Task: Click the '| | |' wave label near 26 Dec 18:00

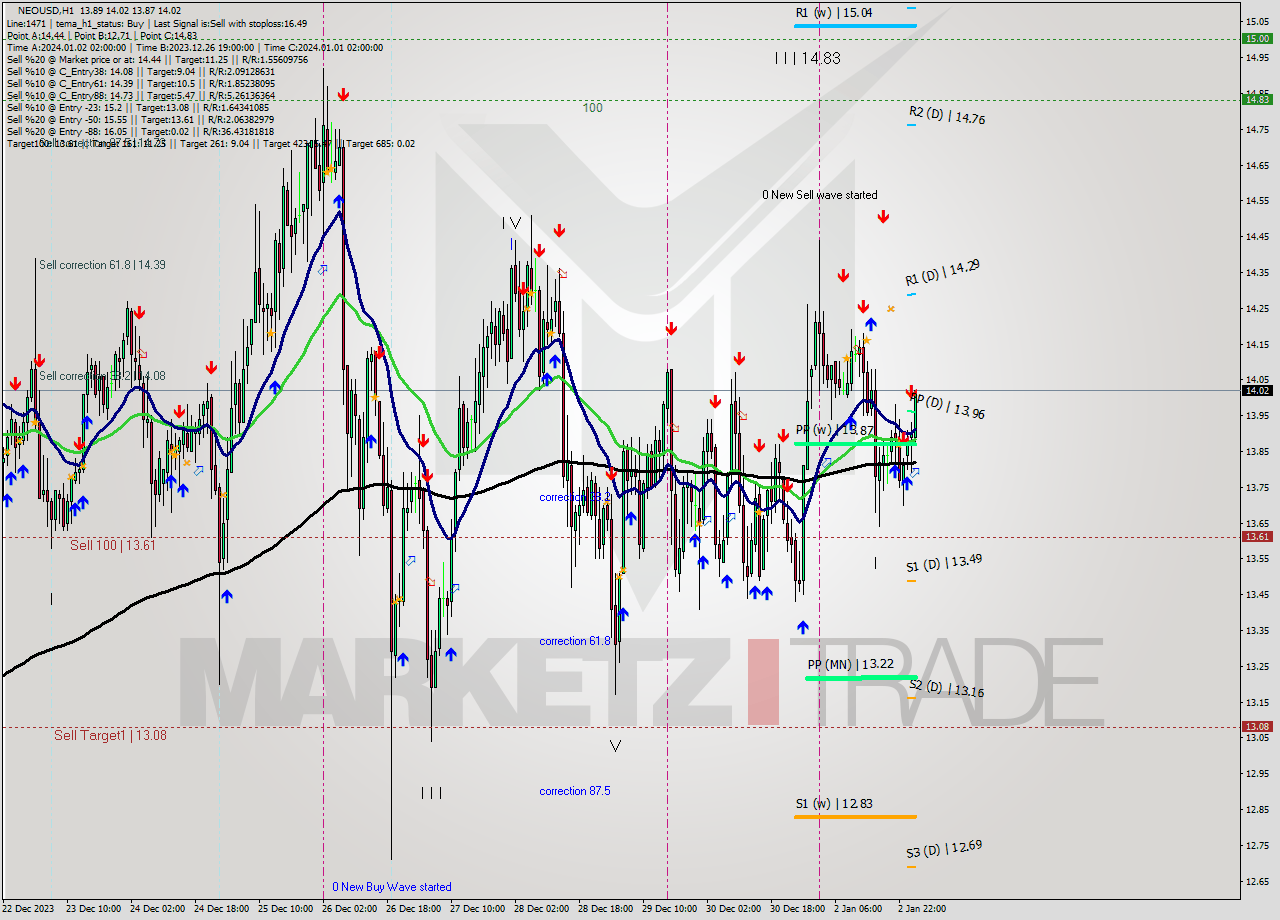Action: point(431,793)
